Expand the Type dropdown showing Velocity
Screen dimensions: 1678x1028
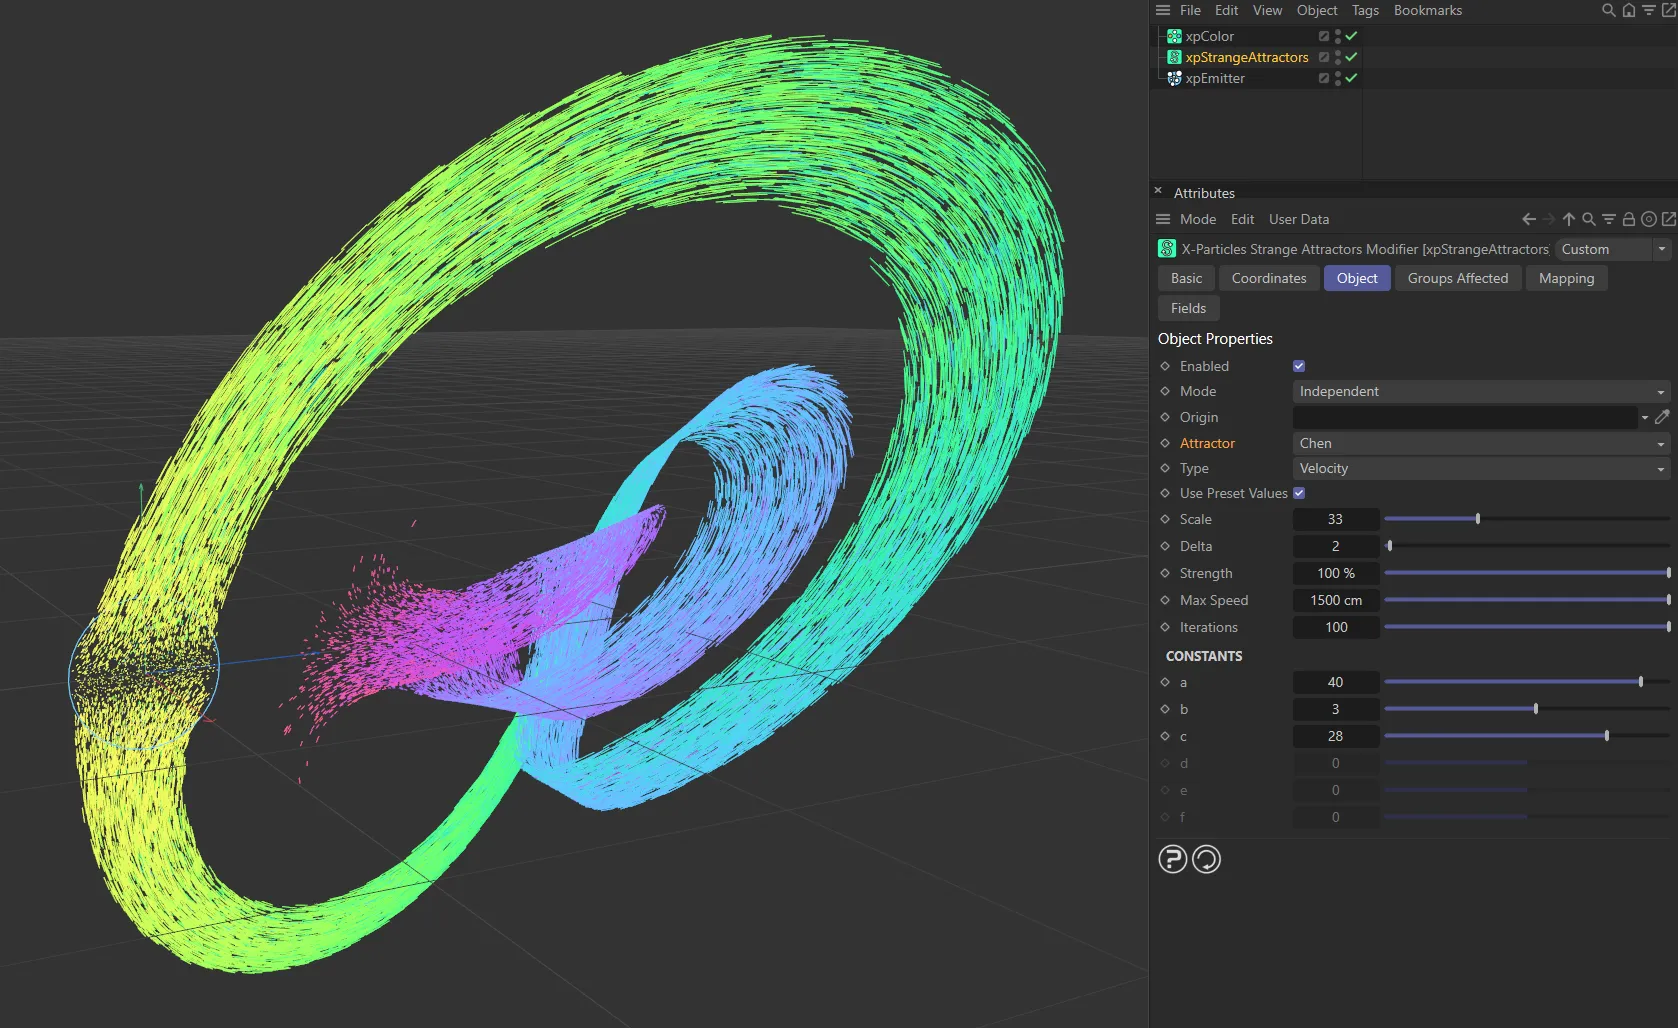pos(1481,468)
